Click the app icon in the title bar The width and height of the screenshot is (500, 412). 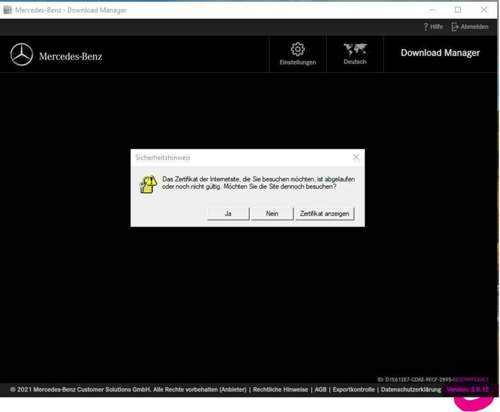click(x=8, y=10)
